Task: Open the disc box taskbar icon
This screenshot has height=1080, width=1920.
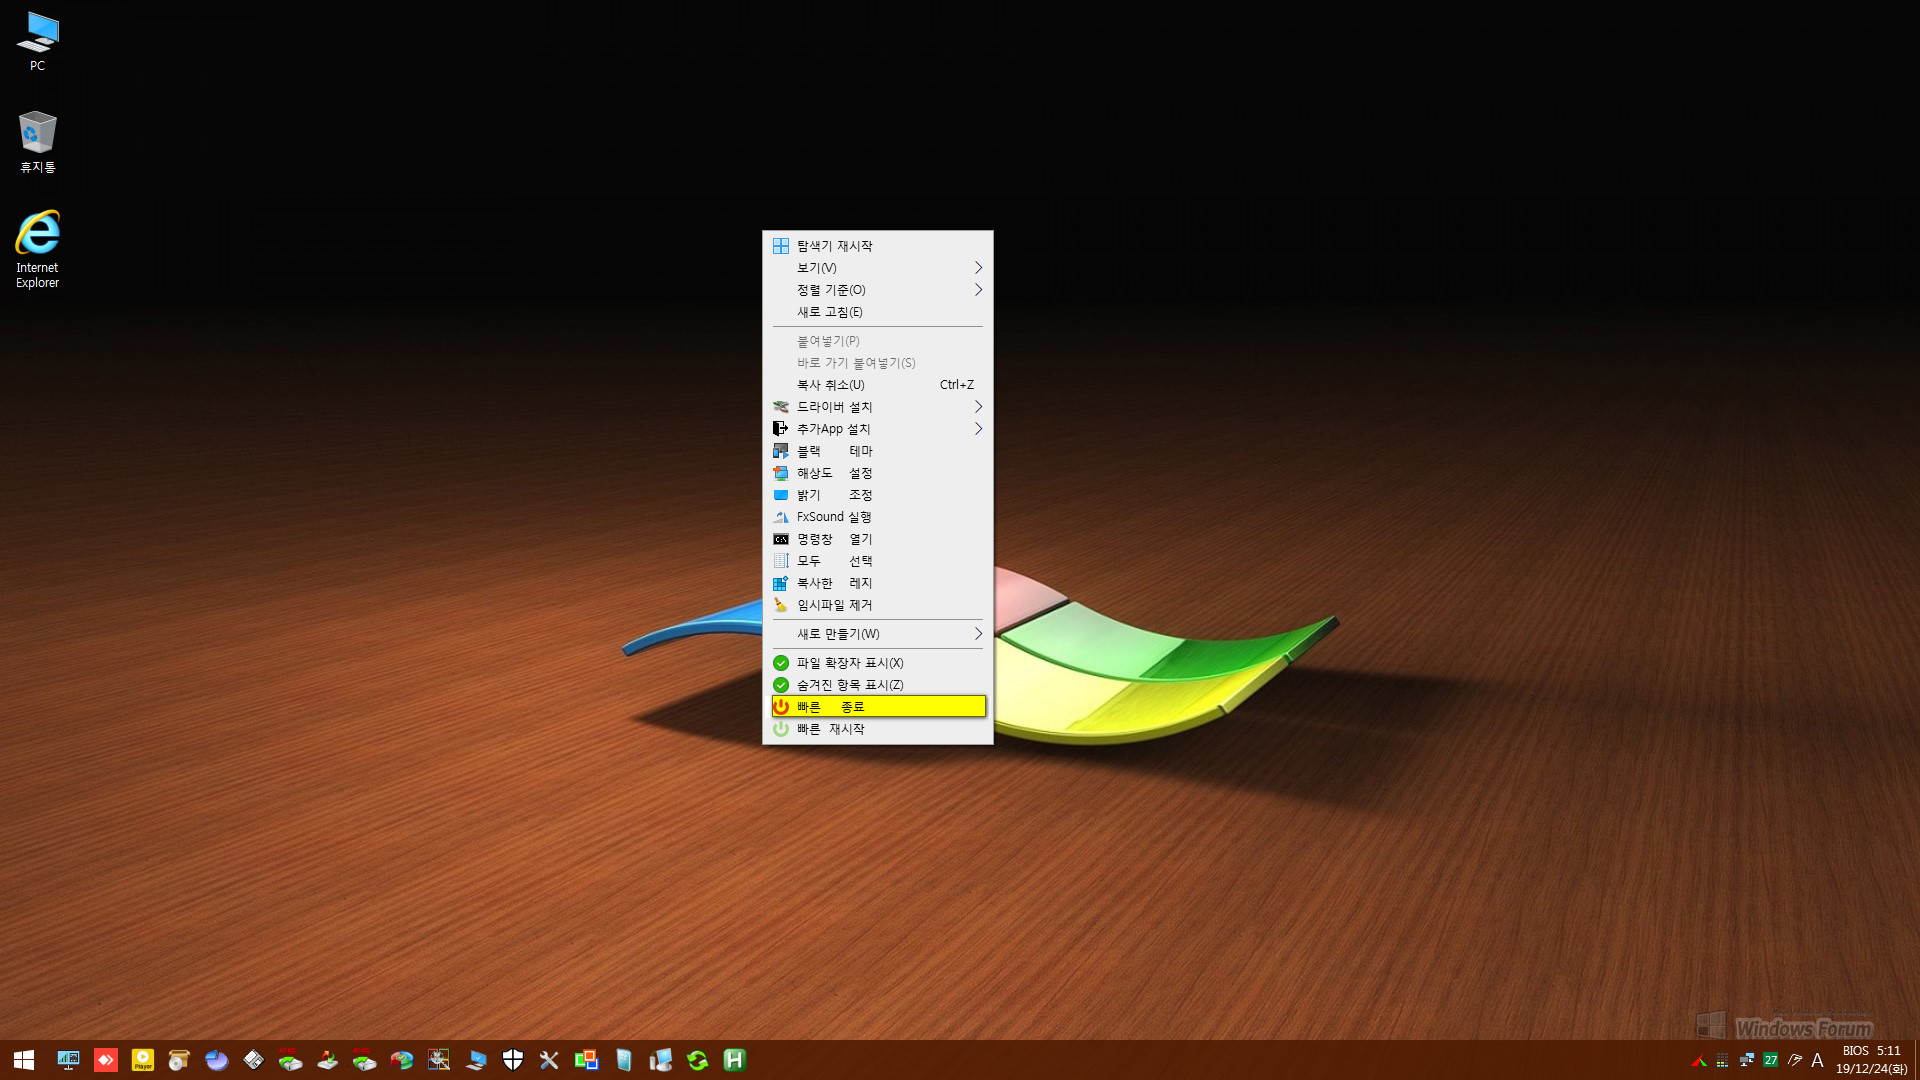Action: pos(179,1060)
